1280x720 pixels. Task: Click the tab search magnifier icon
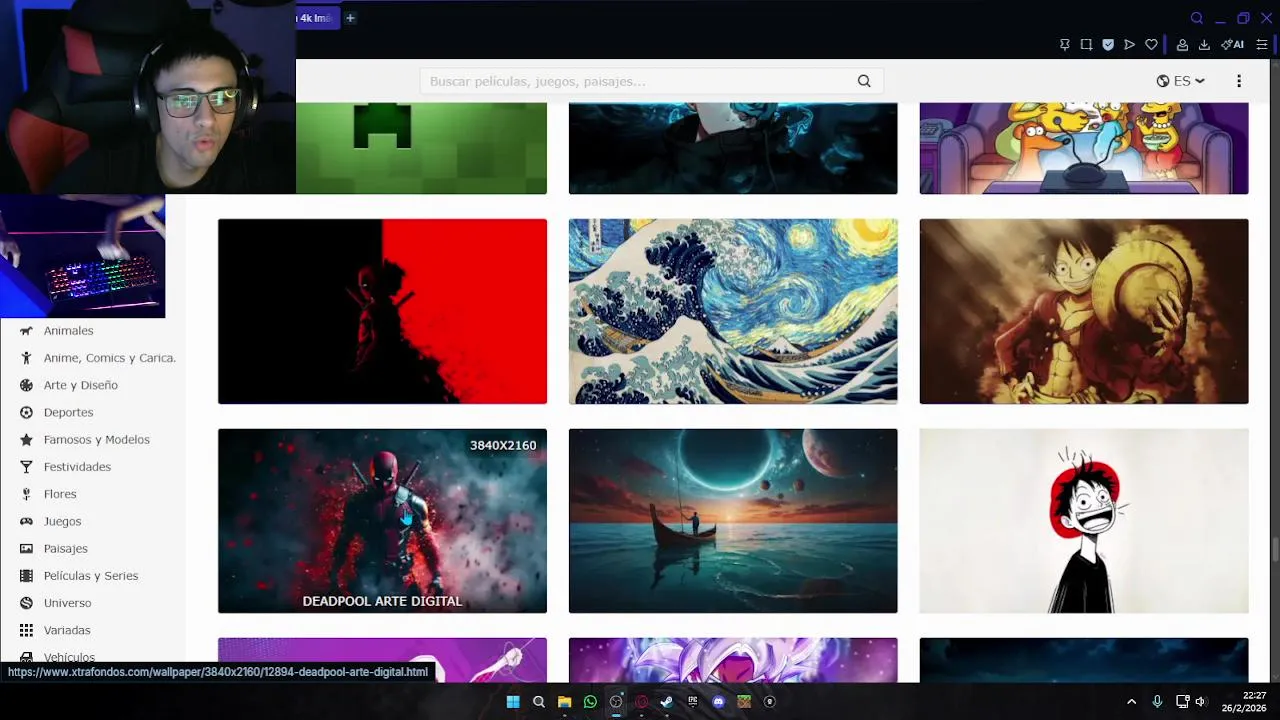click(1197, 18)
